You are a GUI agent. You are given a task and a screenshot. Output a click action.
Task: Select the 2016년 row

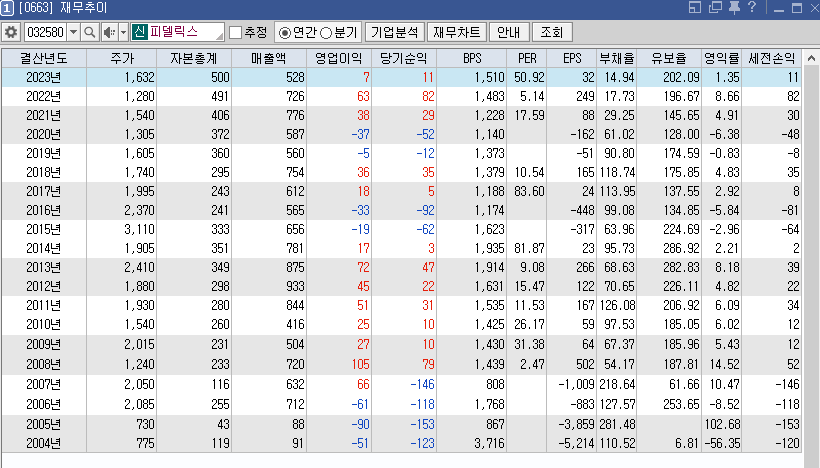[x=402, y=210]
